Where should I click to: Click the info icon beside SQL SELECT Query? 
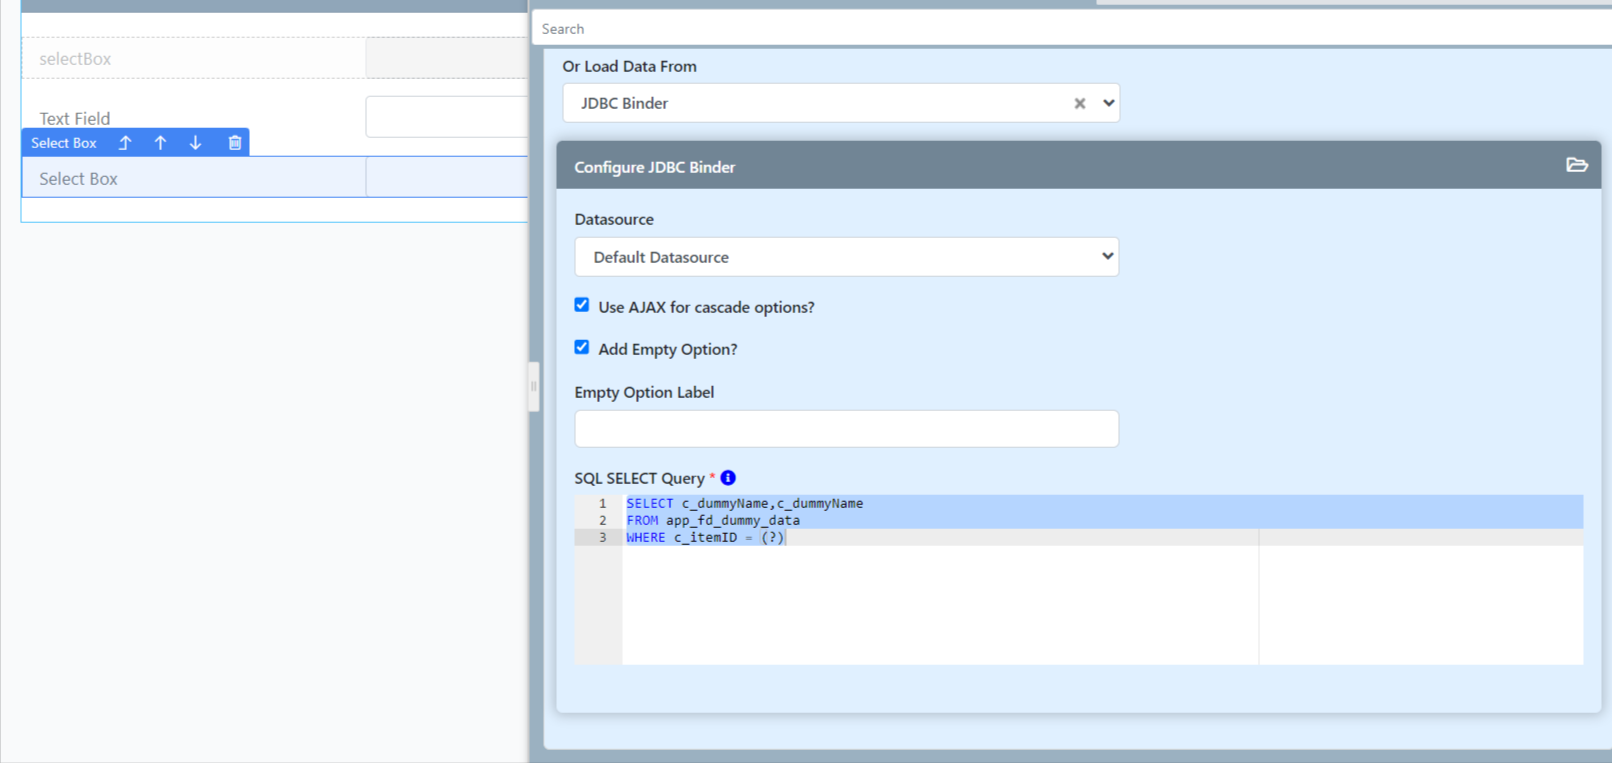[x=728, y=478]
